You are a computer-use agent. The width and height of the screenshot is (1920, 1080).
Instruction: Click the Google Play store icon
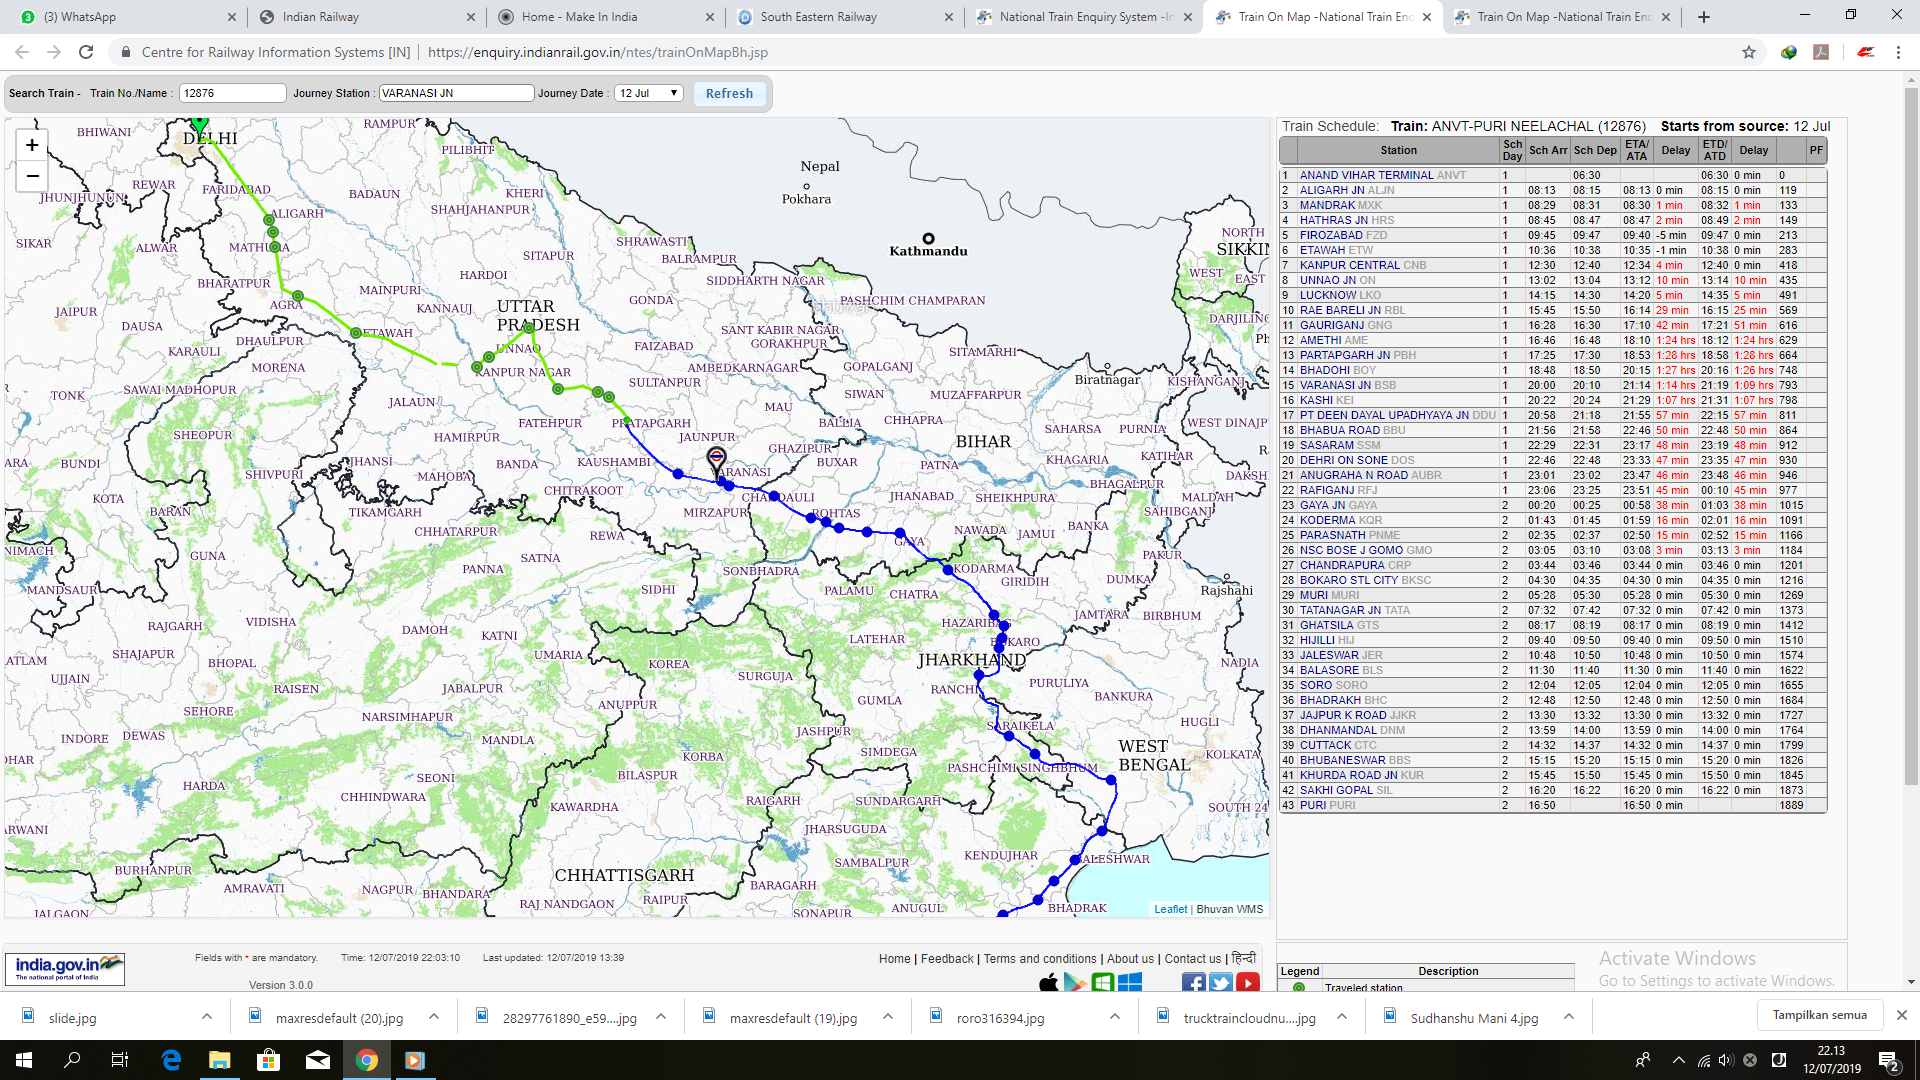(1075, 983)
